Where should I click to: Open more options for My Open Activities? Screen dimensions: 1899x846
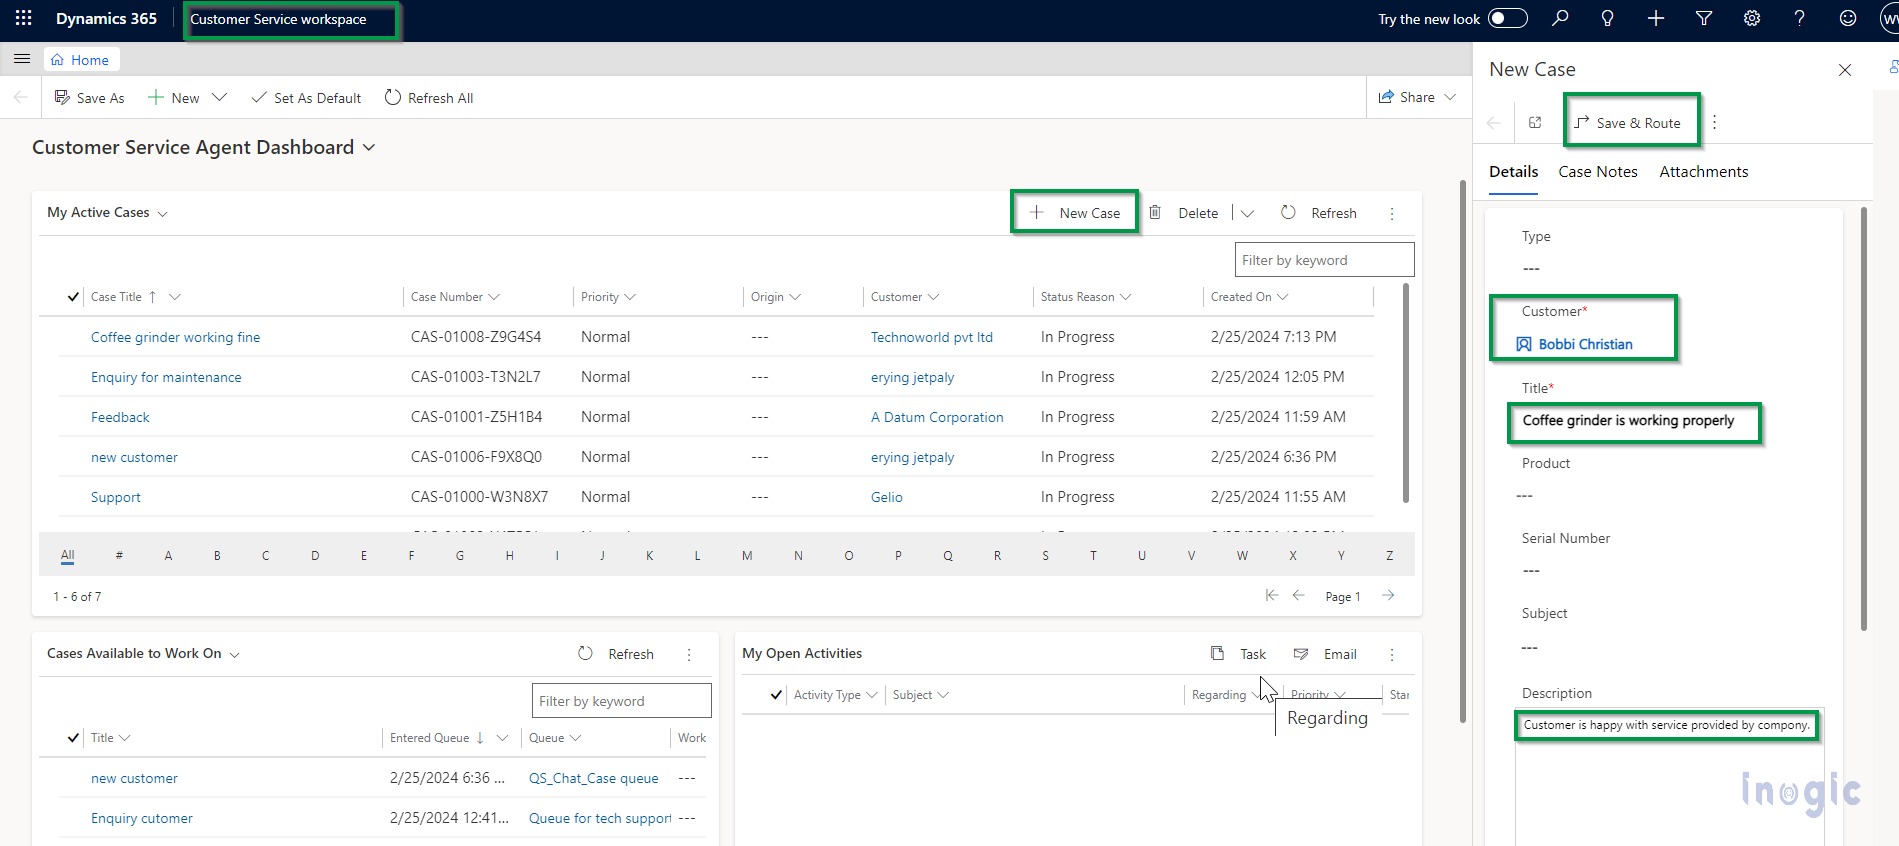coord(1392,654)
